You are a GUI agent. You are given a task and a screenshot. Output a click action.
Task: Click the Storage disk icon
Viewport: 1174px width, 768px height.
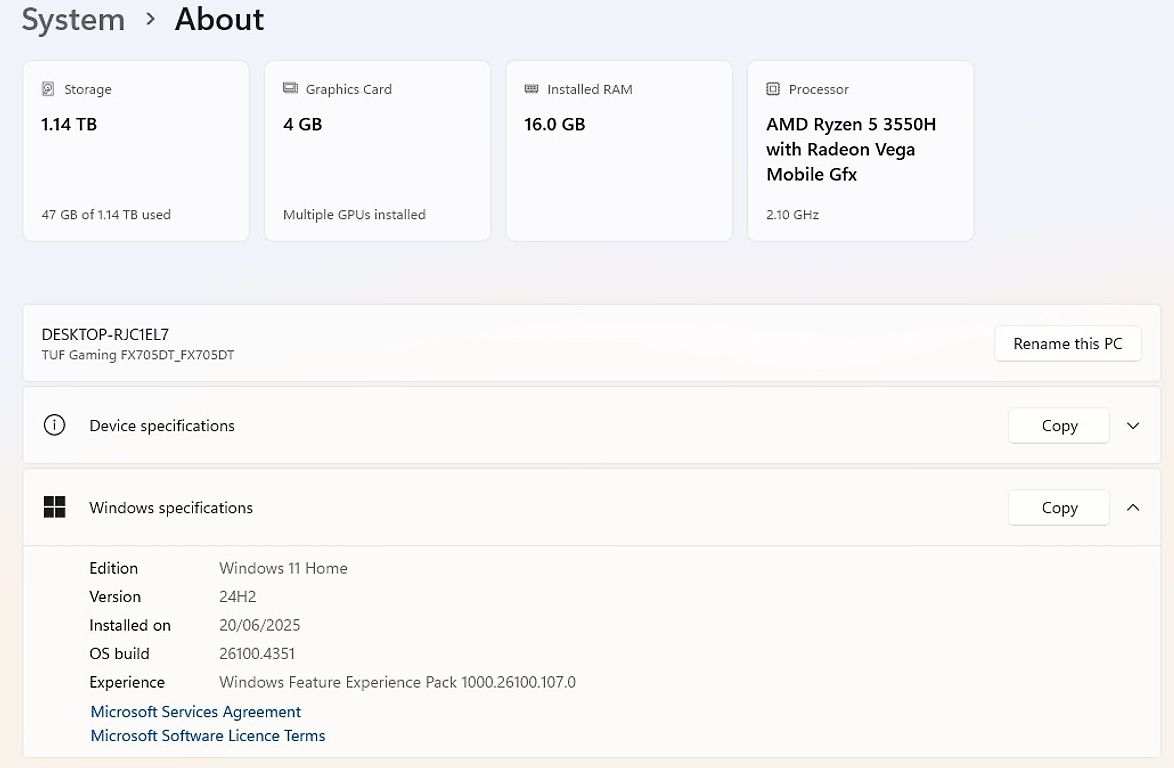click(48, 89)
